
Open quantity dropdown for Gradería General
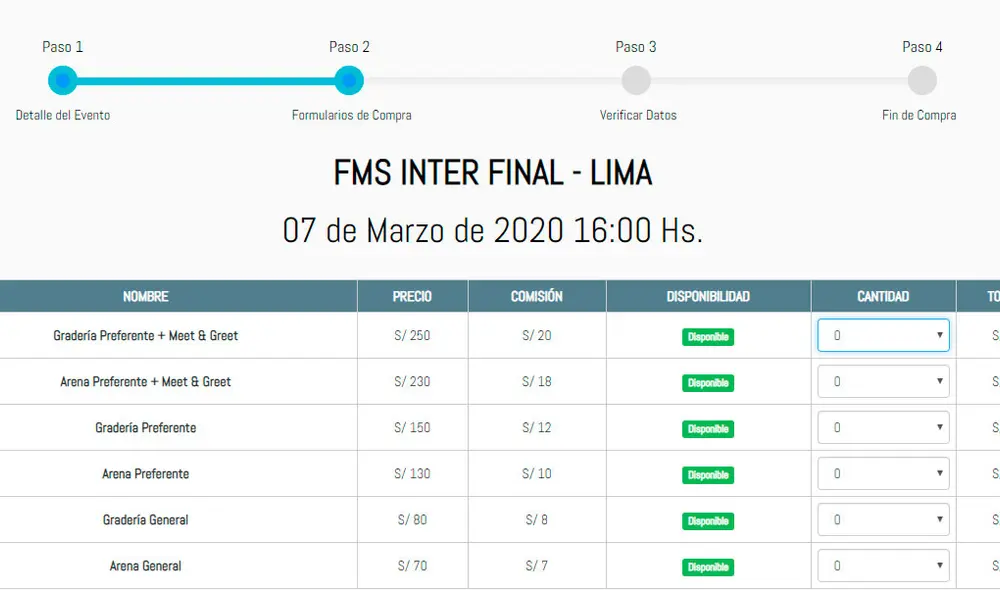click(x=883, y=519)
